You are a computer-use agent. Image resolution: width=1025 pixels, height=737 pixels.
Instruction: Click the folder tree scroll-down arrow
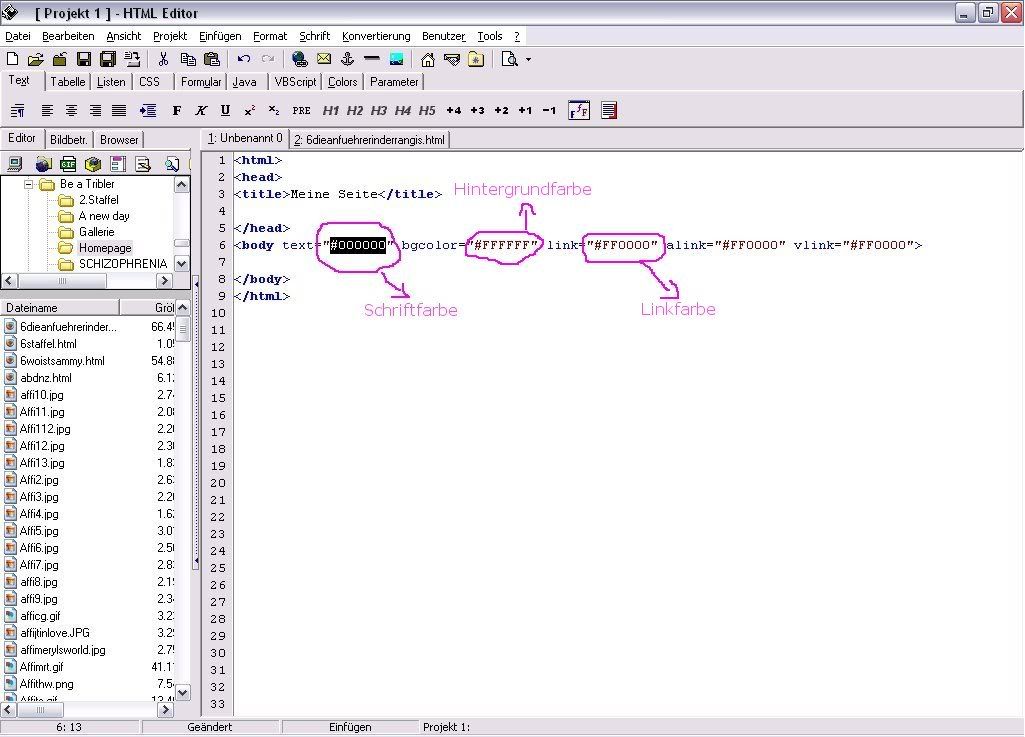click(x=182, y=264)
